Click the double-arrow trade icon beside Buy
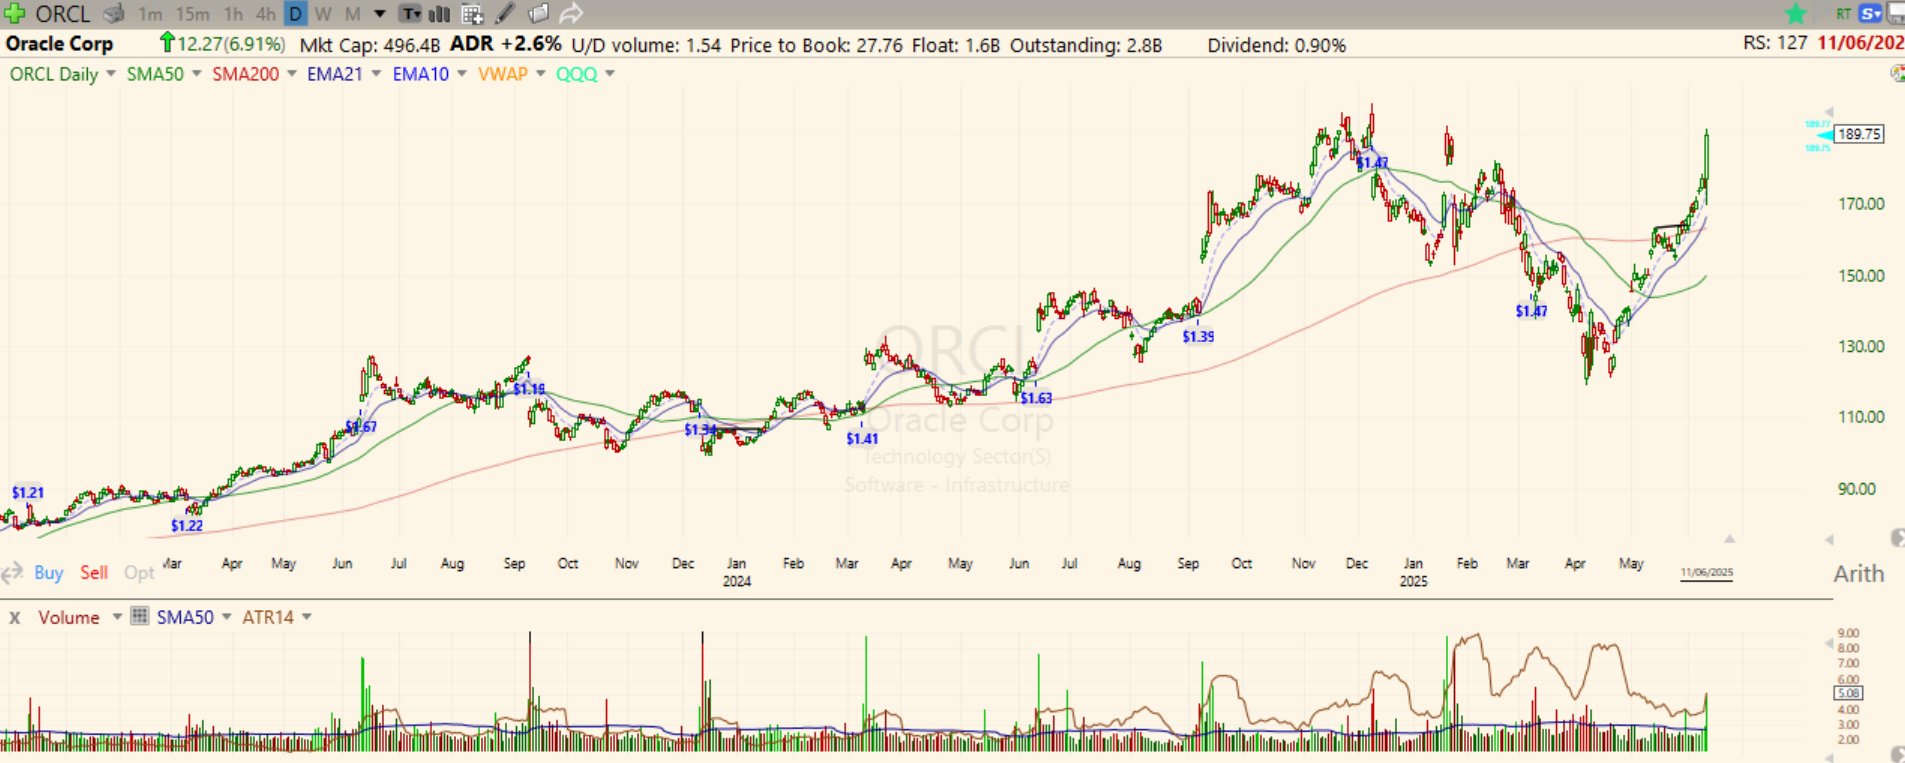The height and width of the screenshot is (763, 1905). (12, 573)
